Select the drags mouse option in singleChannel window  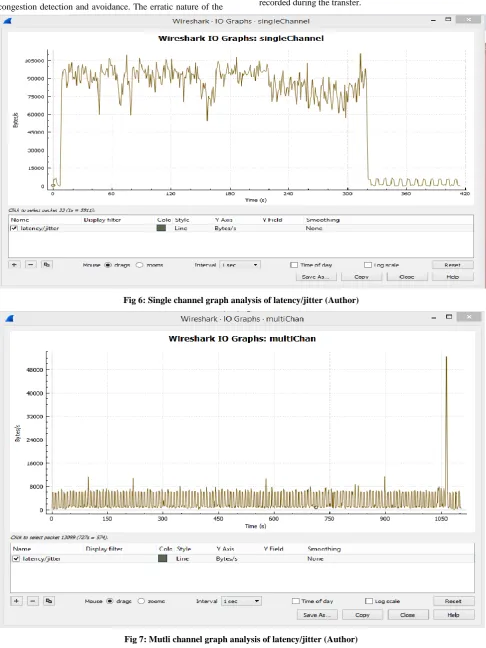108,265
